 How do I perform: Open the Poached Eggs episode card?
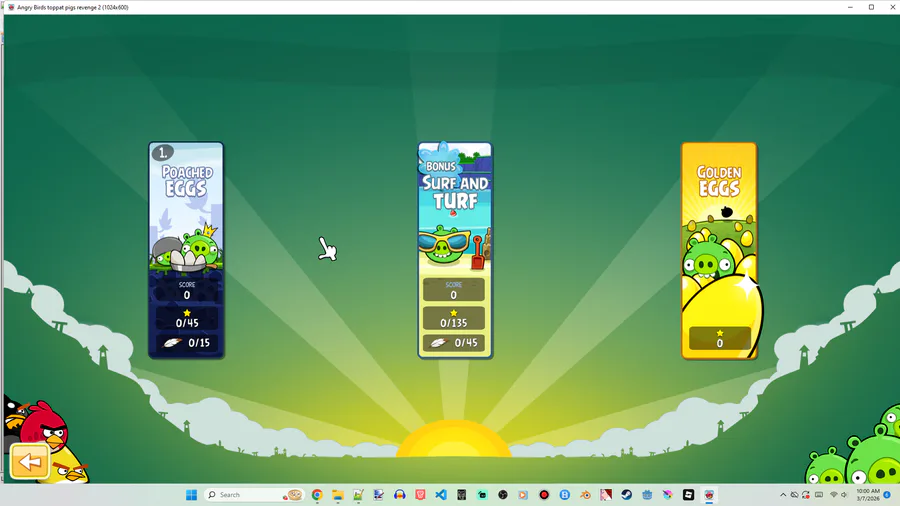coord(186,250)
